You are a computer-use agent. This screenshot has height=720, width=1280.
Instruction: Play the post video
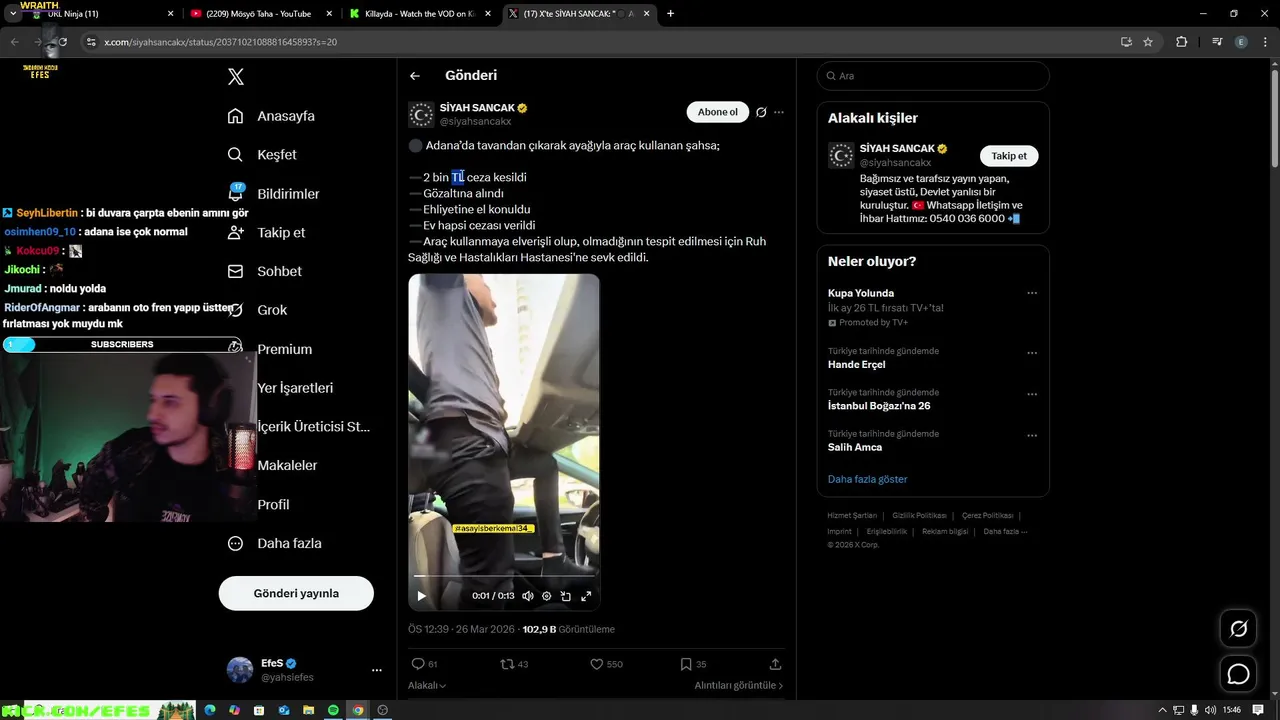(422, 596)
